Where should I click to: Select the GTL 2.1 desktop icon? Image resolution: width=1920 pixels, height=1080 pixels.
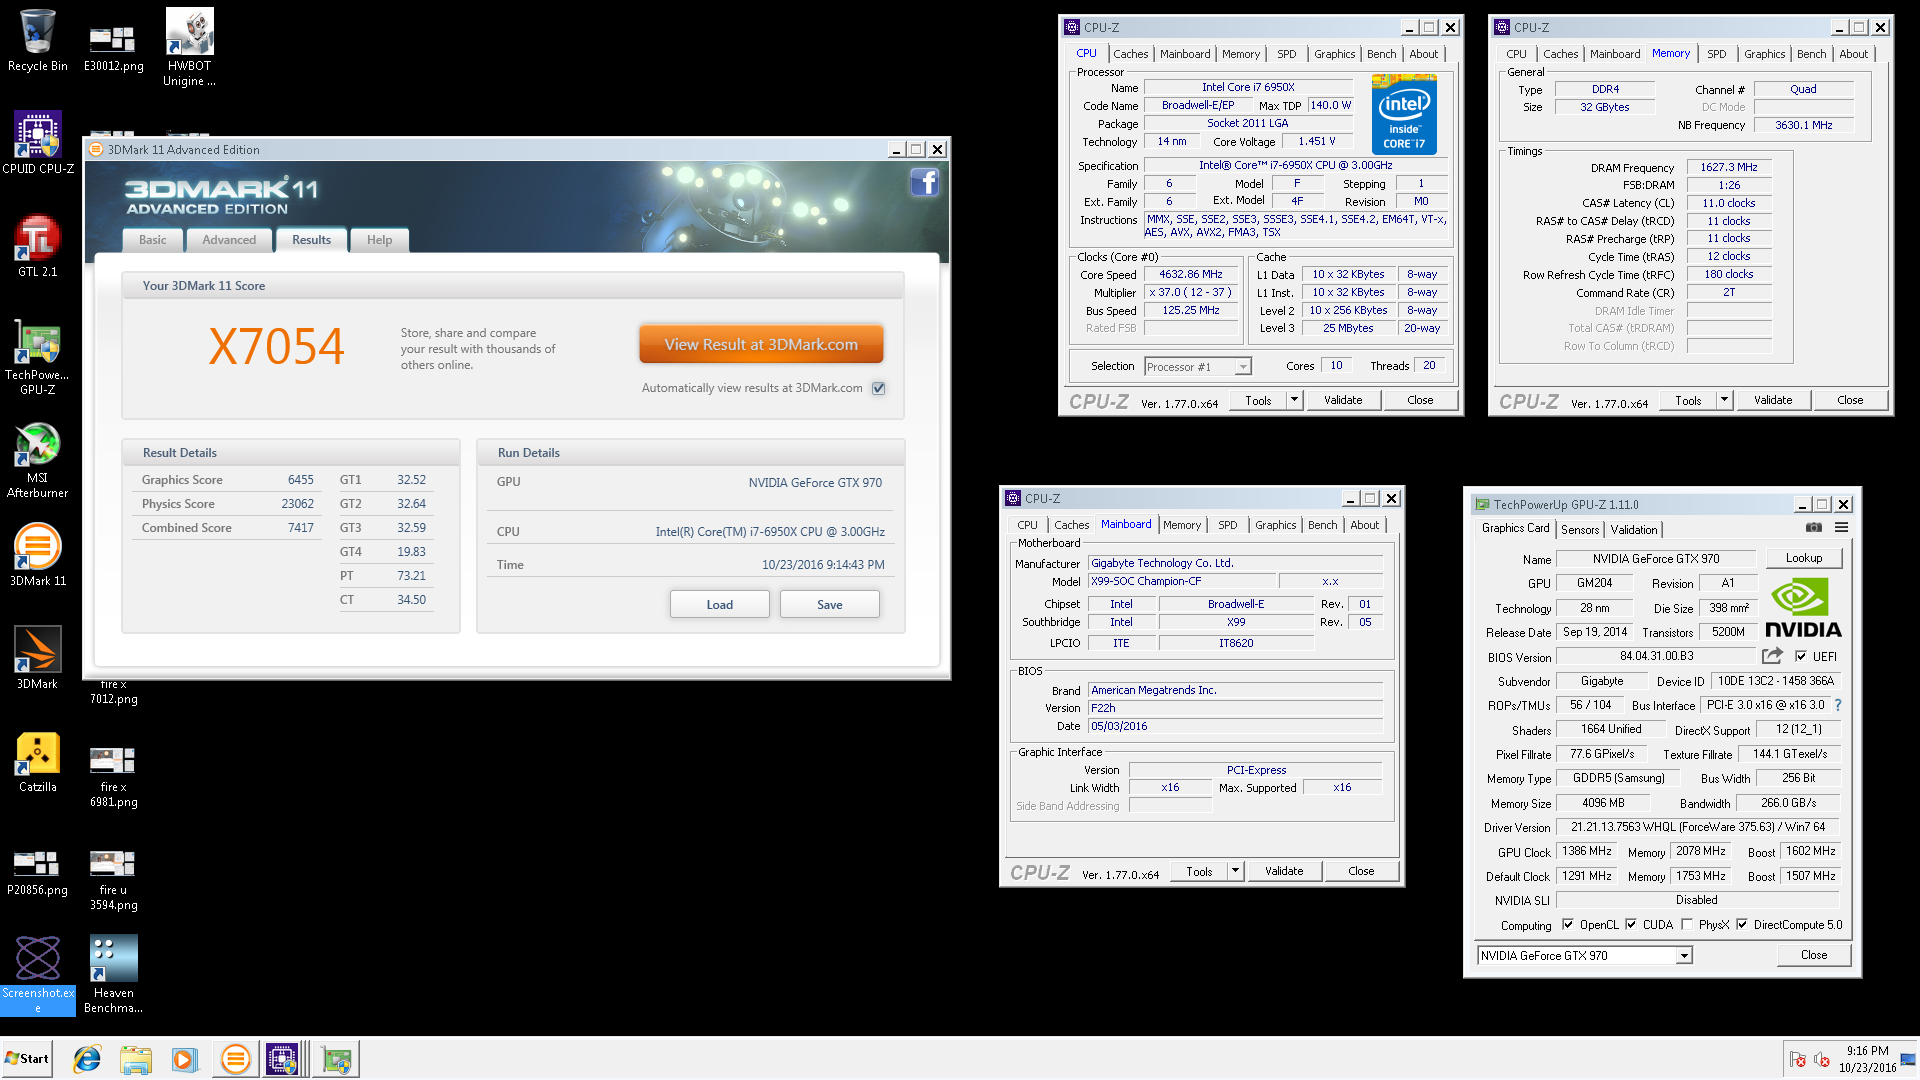click(x=38, y=245)
